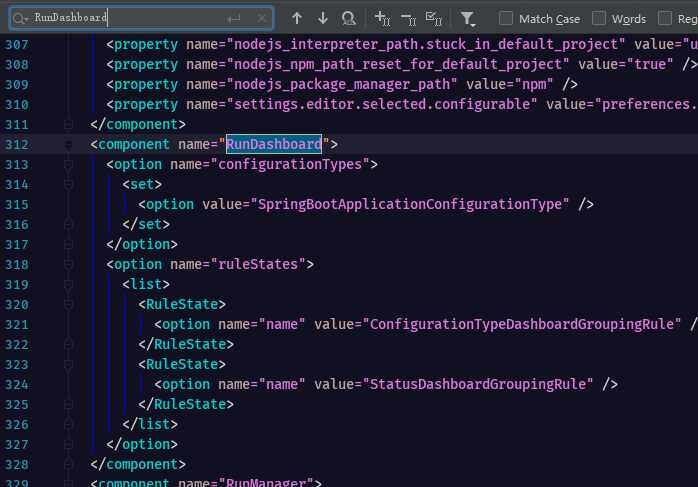Unselect the last occurrence
The width and height of the screenshot is (698, 487).
(x=408, y=19)
